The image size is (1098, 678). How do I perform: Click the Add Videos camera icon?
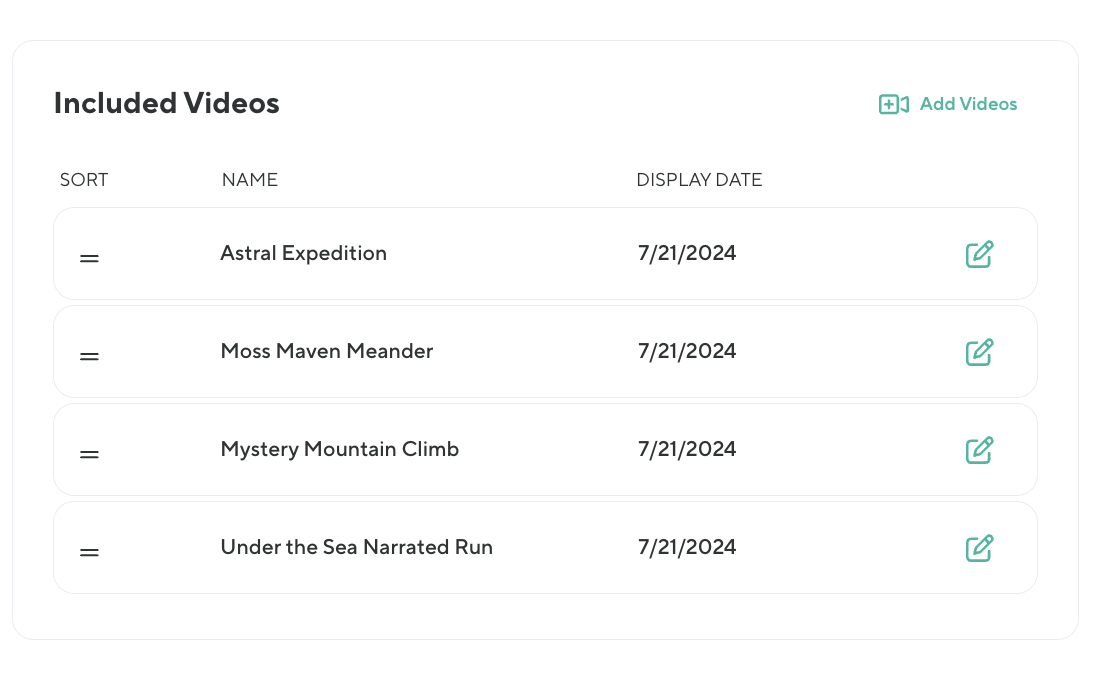coord(893,104)
